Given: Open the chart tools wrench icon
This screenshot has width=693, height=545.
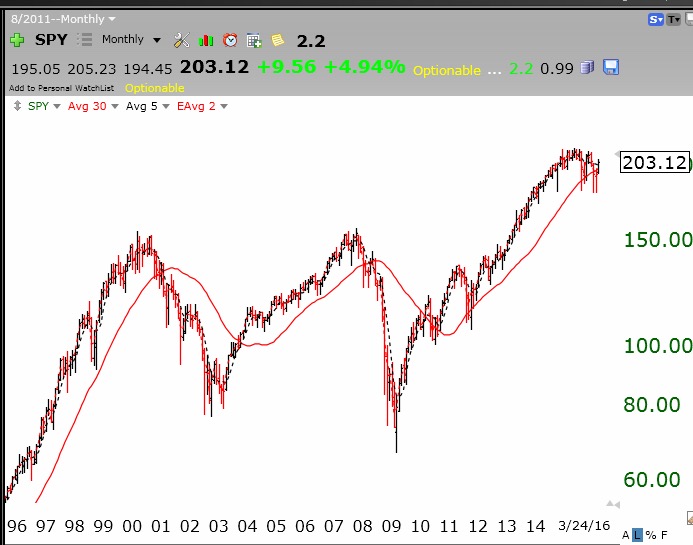Looking at the screenshot, I should [x=181, y=40].
